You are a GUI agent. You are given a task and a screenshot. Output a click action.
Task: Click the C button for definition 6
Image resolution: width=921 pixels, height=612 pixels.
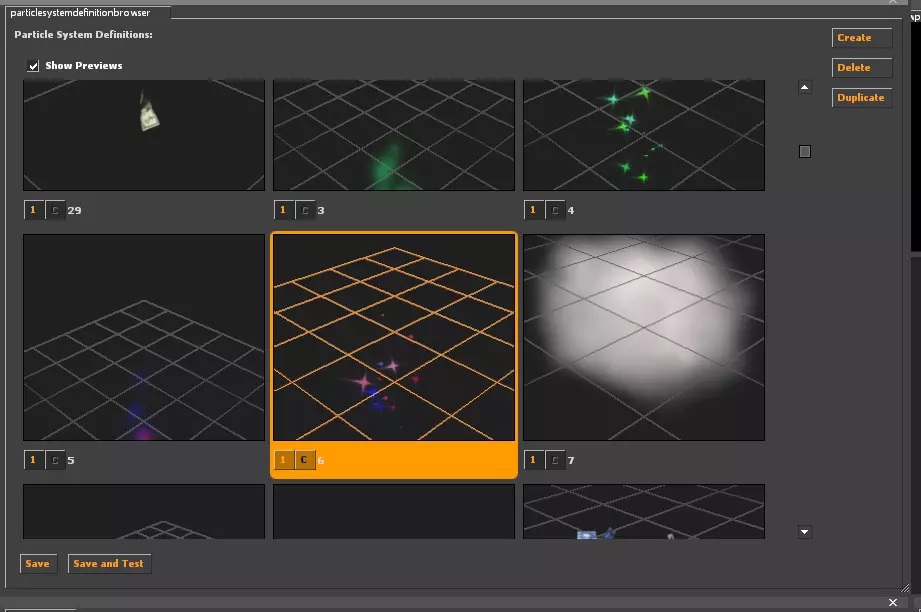pos(305,460)
